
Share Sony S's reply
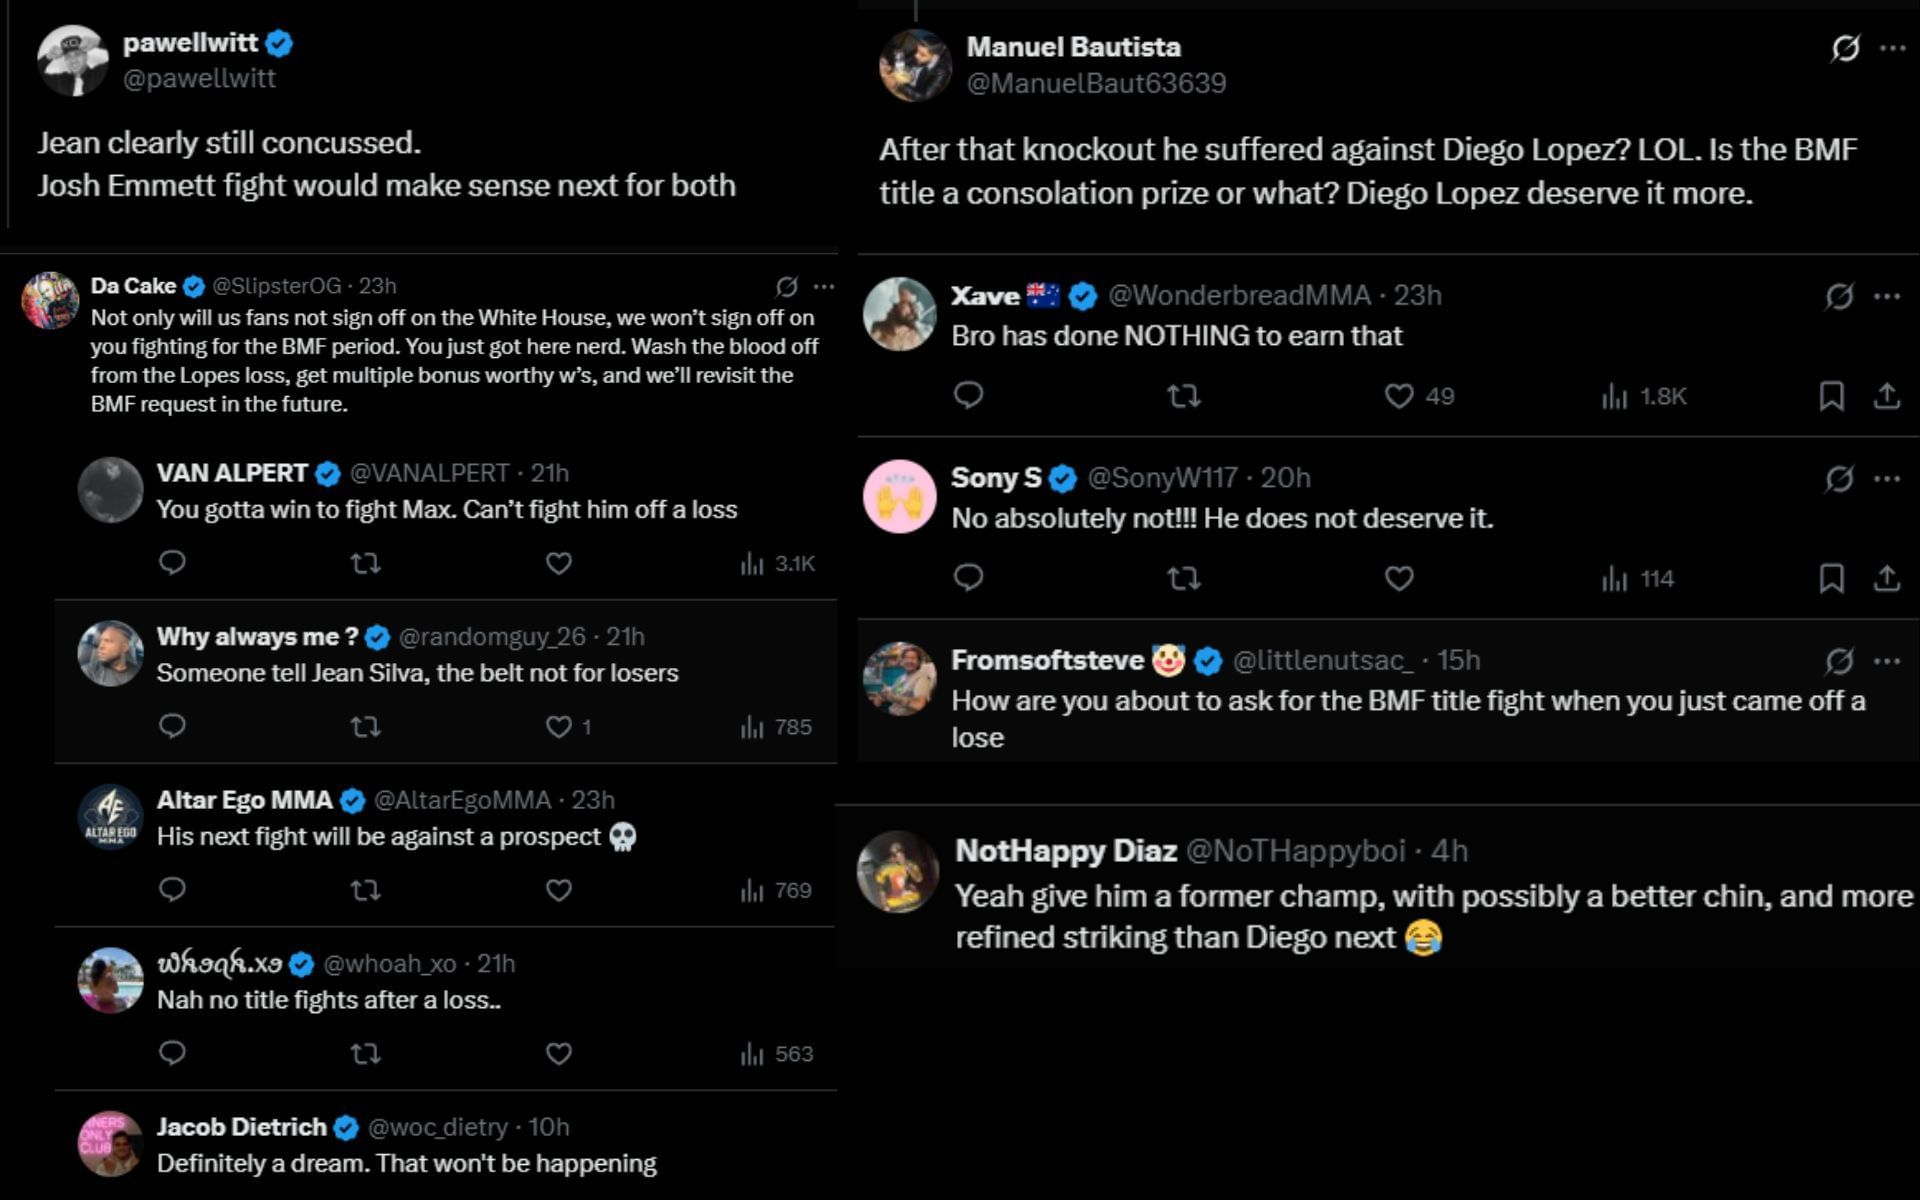[x=1886, y=579]
